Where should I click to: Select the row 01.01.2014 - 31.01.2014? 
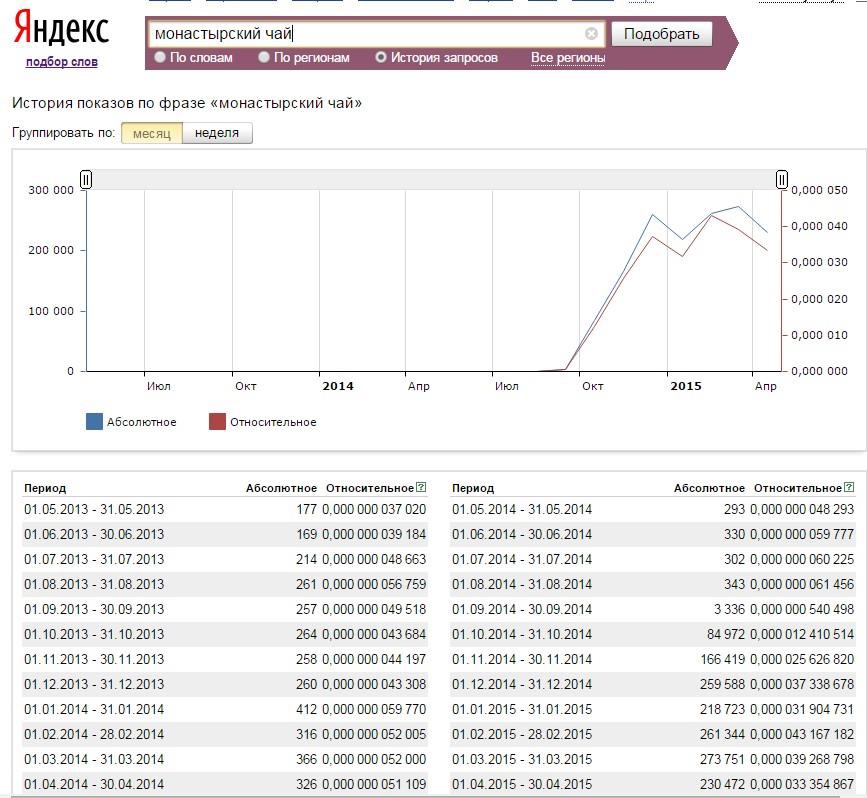click(x=225, y=709)
